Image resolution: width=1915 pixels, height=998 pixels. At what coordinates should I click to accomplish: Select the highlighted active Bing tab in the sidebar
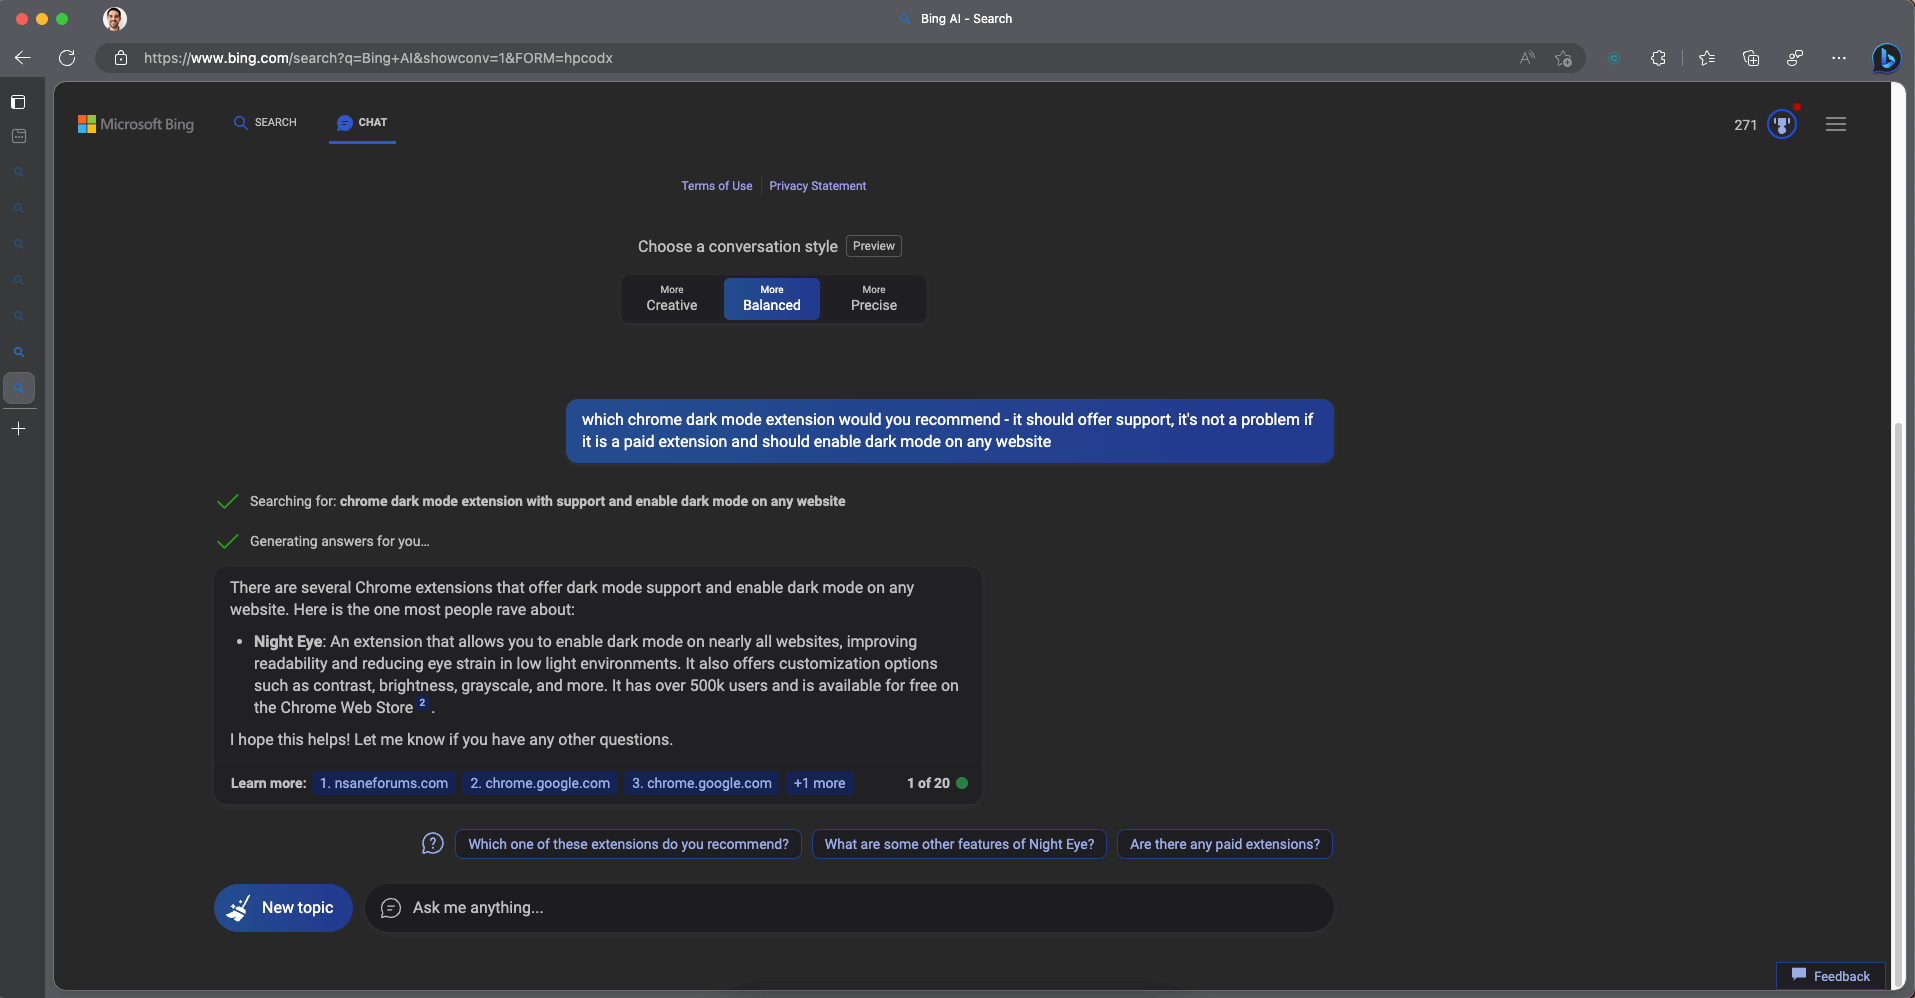click(x=19, y=388)
